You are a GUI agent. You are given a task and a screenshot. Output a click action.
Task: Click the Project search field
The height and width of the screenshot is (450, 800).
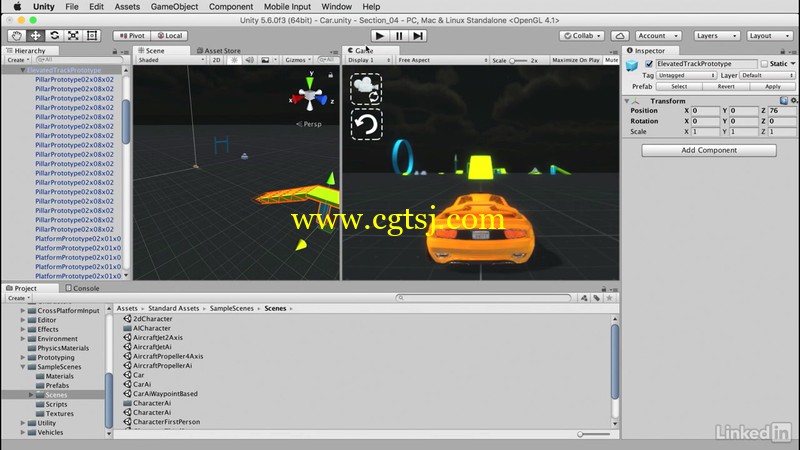tap(484, 298)
